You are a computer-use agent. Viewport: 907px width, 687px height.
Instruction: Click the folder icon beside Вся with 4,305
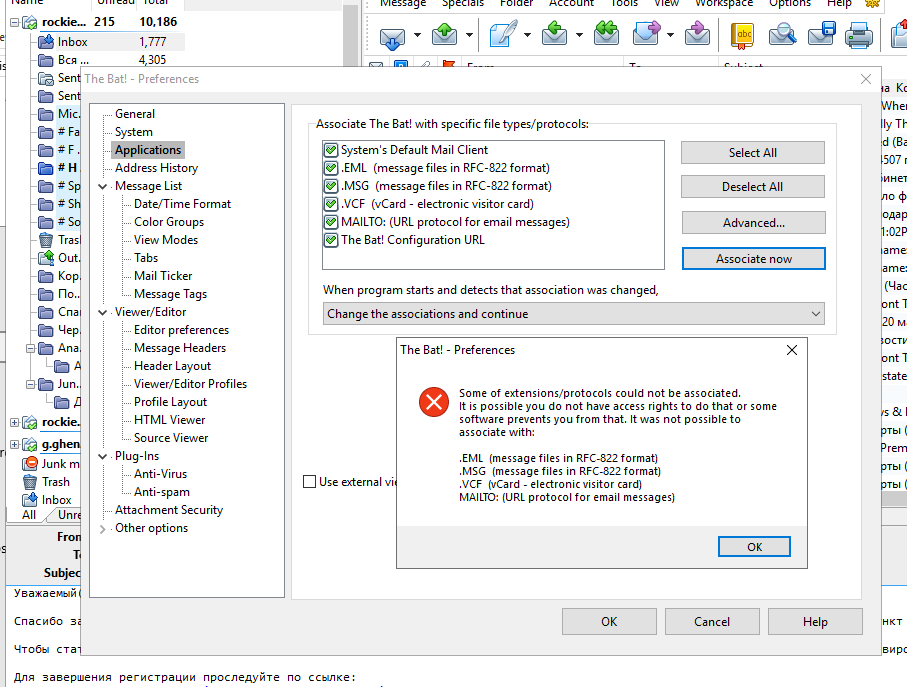[46, 60]
